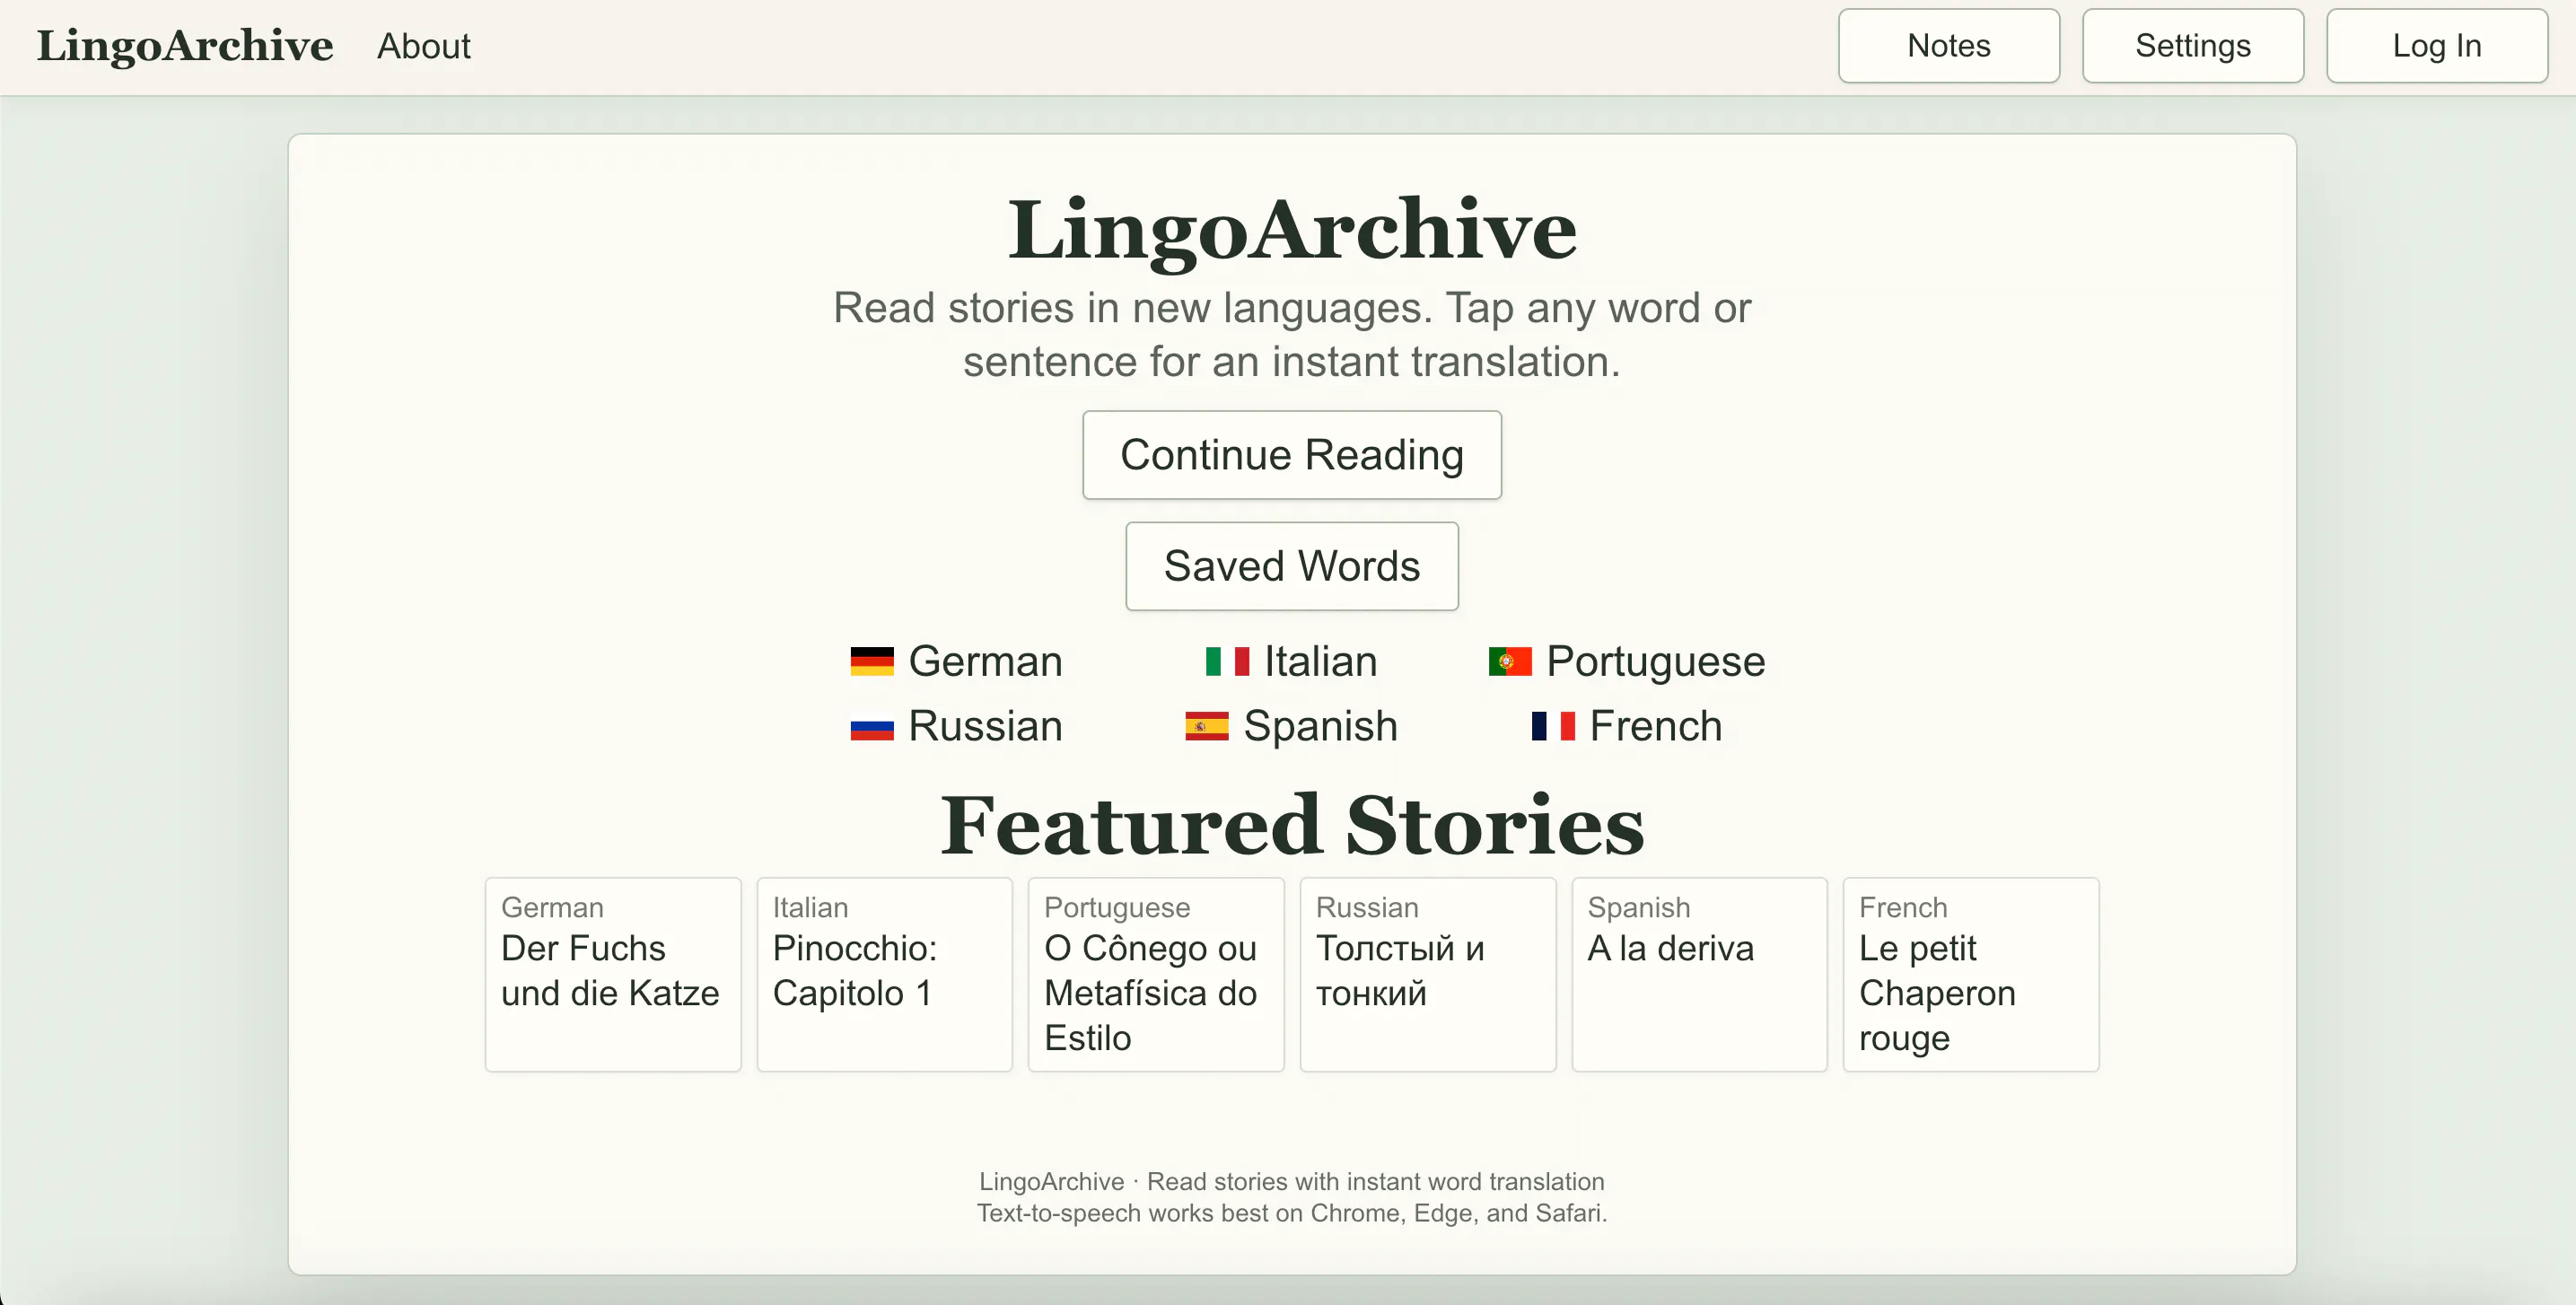Open story card Толстый и тонкий

tap(1428, 975)
